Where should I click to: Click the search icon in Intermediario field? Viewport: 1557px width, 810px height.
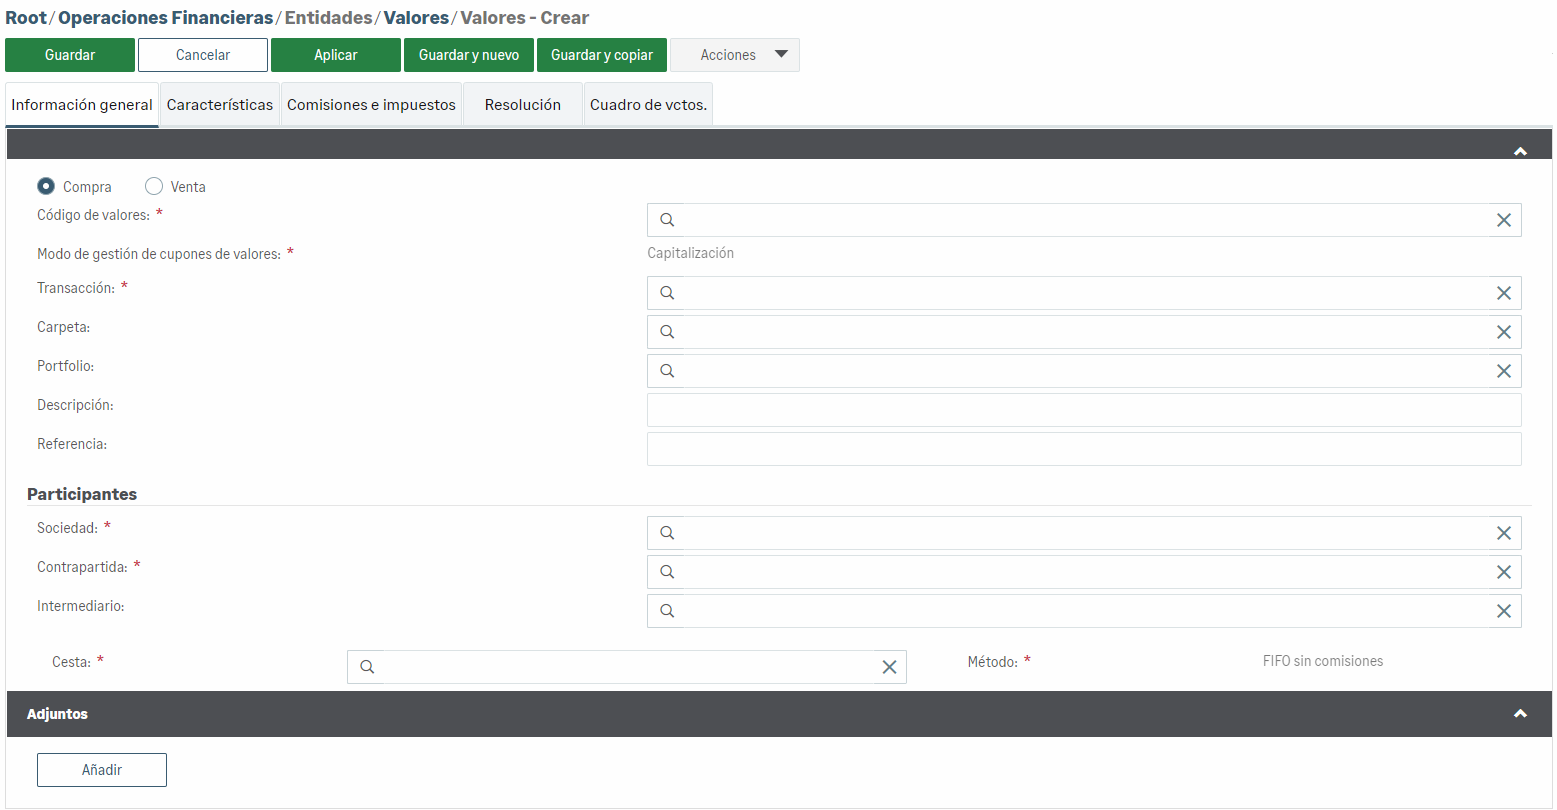[667, 611]
